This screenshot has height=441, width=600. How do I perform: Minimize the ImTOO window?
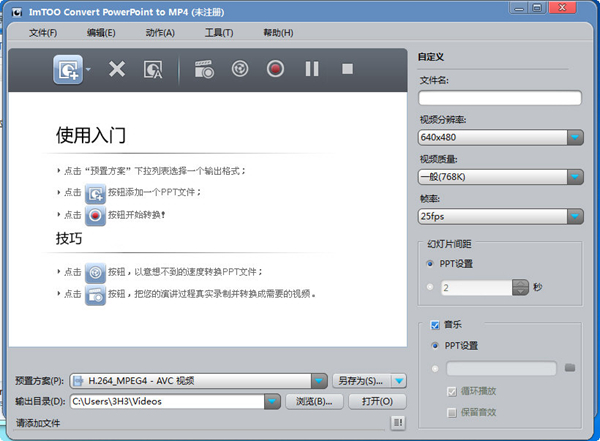pos(518,8)
